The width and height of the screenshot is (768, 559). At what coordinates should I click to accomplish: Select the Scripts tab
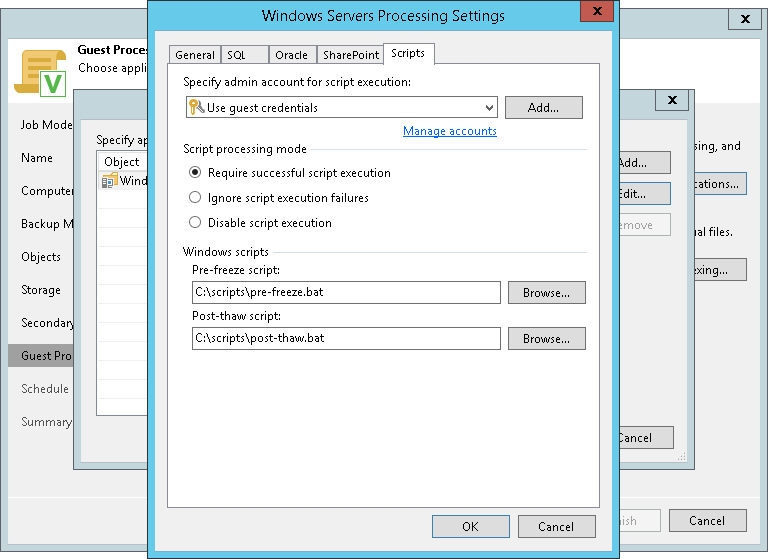(x=408, y=53)
